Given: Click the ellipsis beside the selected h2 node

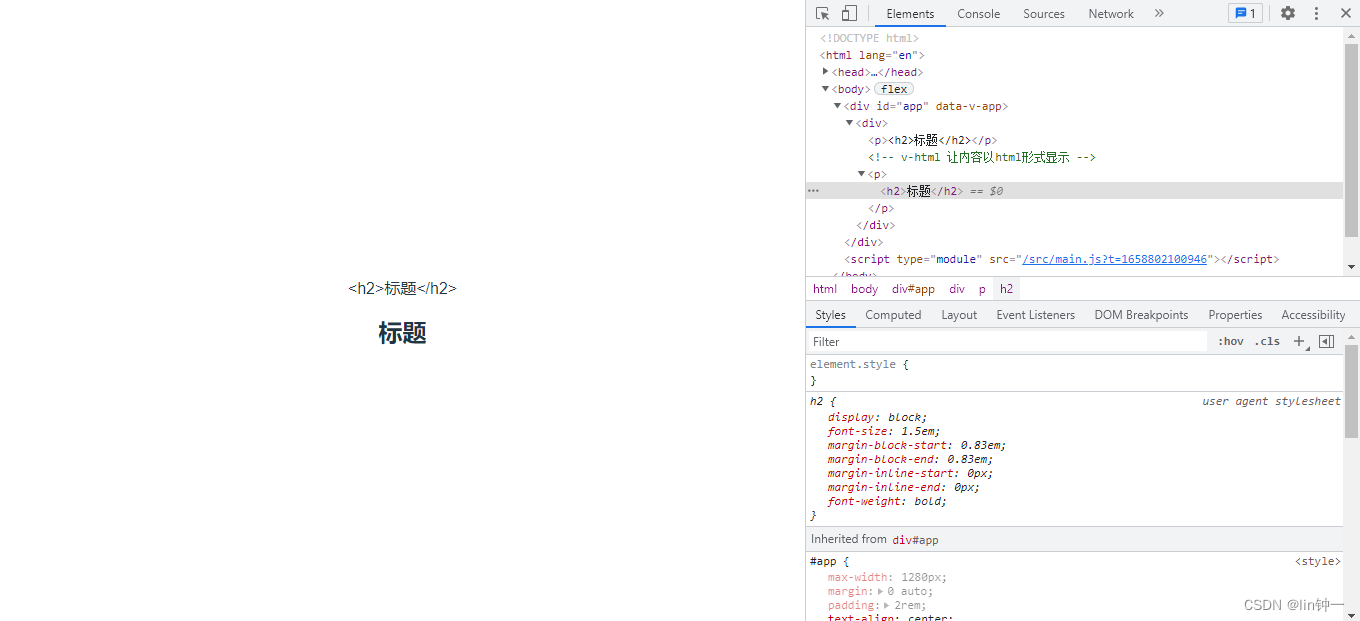Looking at the screenshot, I should (x=813, y=190).
